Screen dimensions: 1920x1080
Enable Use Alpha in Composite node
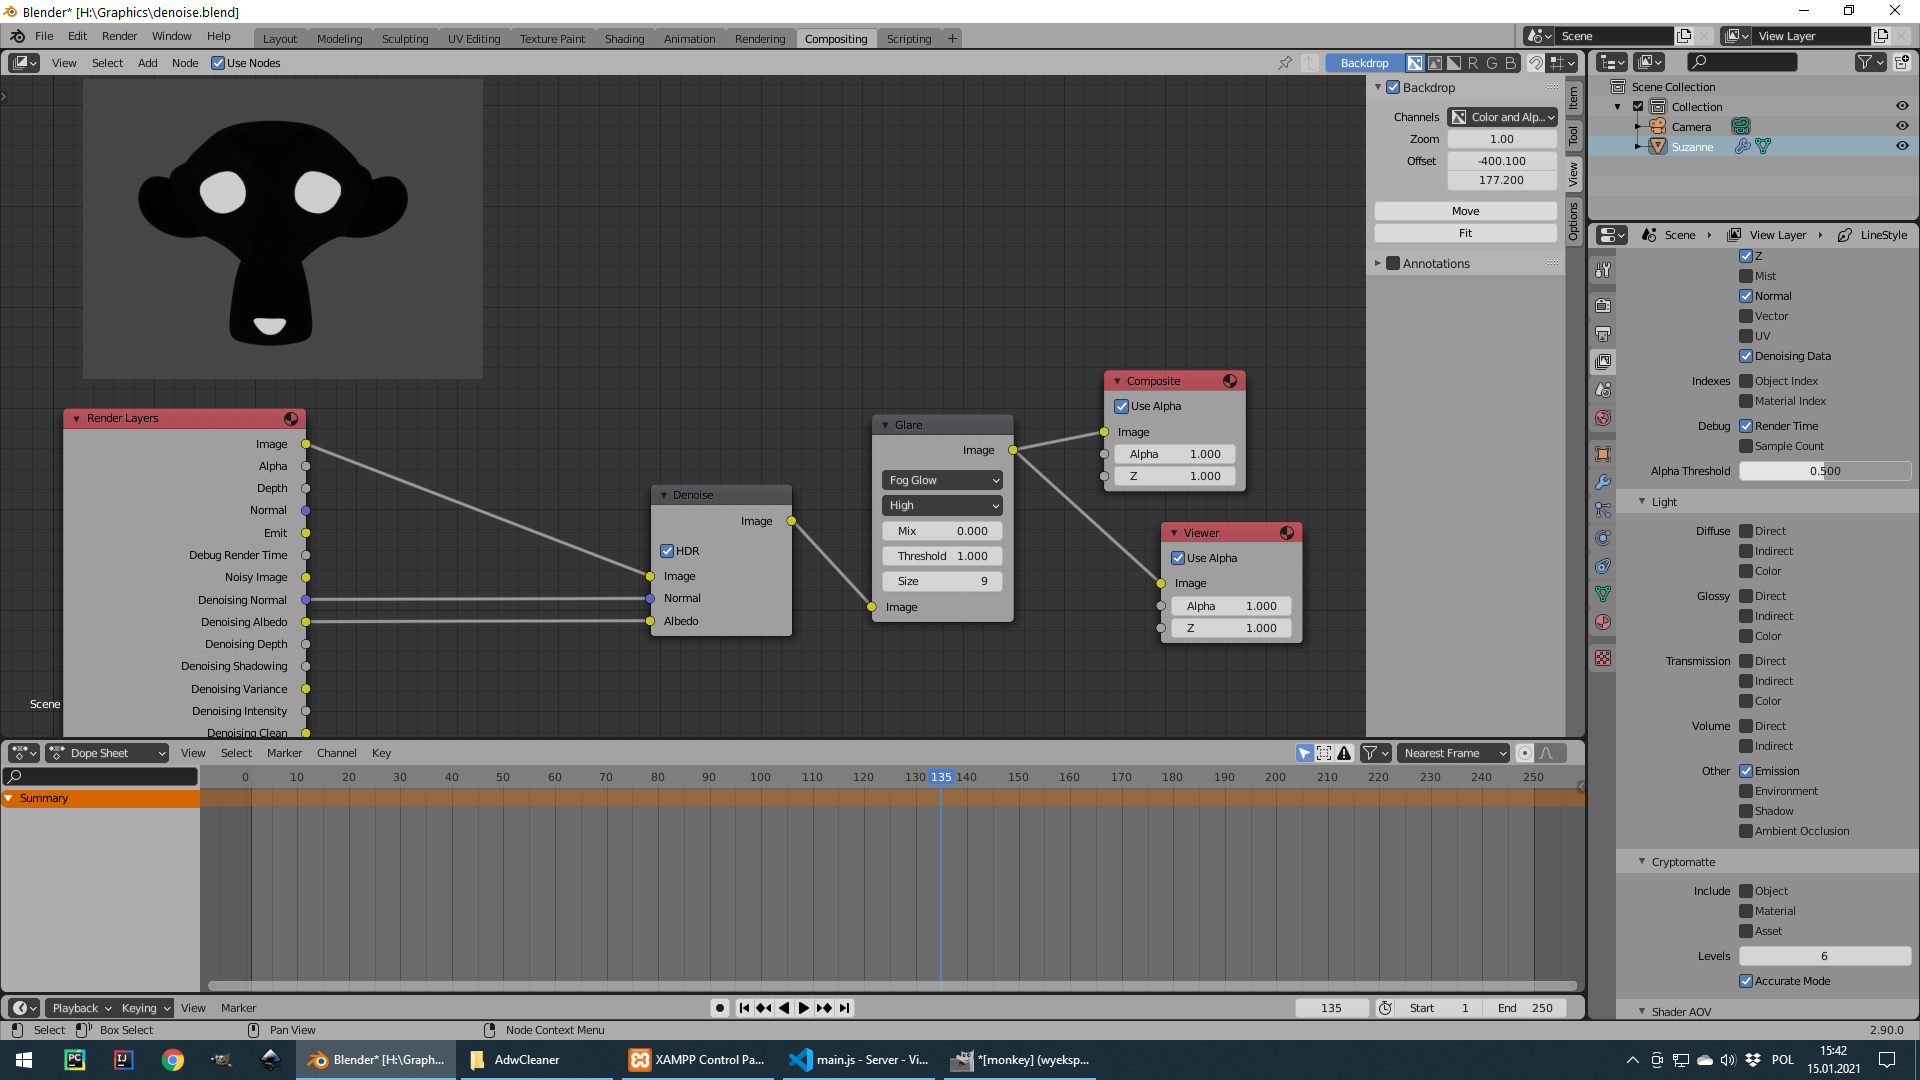pos(1122,405)
